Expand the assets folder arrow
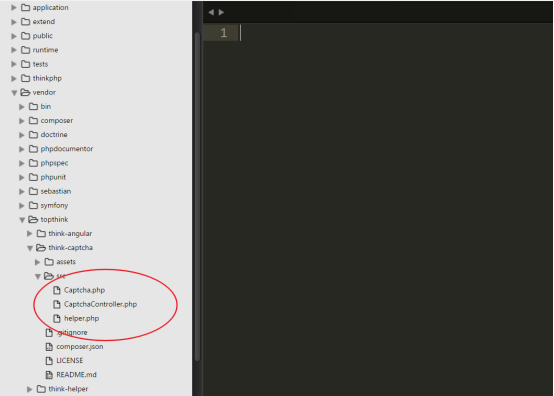This screenshot has width=554, height=396. pos(37,262)
